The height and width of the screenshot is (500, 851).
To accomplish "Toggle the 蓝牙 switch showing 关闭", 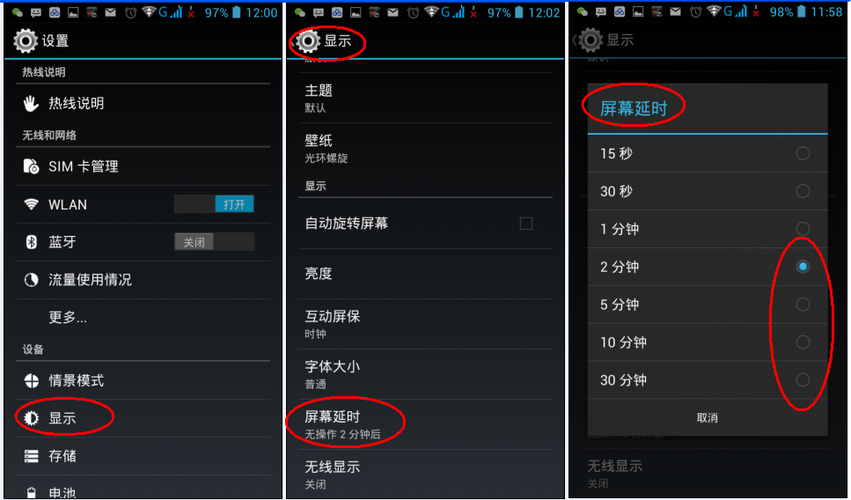I will (x=214, y=242).
